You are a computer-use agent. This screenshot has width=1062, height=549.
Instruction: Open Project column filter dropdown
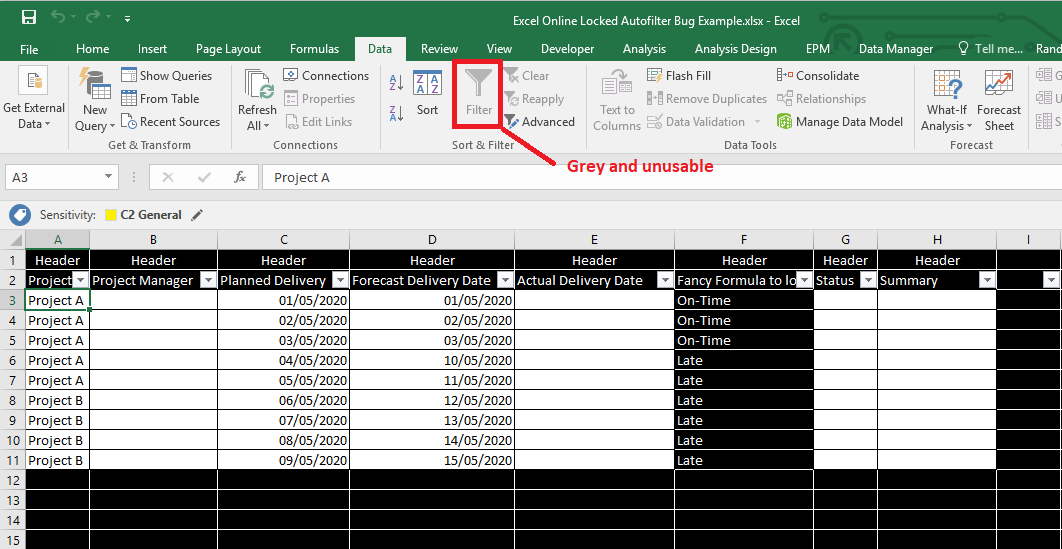point(81,280)
